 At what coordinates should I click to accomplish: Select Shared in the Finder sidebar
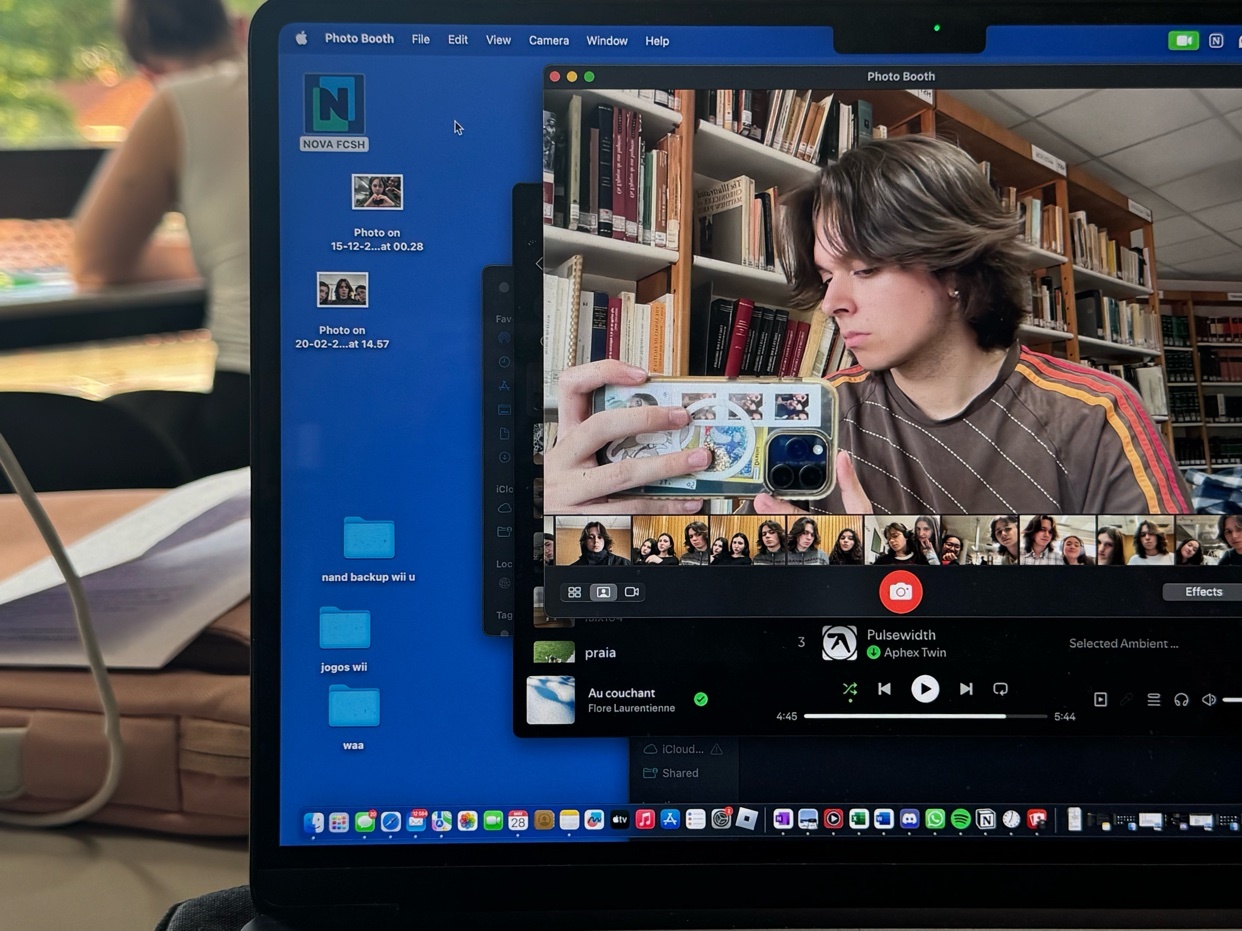tap(671, 773)
